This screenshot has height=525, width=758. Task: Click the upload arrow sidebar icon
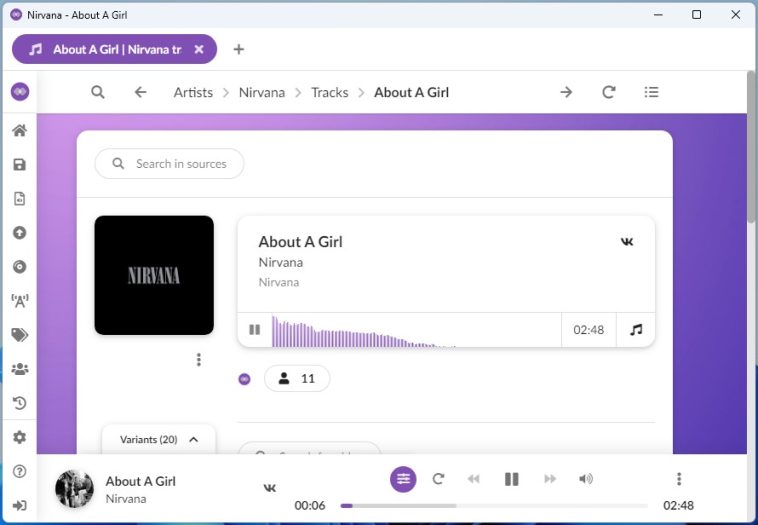click(20, 233)
